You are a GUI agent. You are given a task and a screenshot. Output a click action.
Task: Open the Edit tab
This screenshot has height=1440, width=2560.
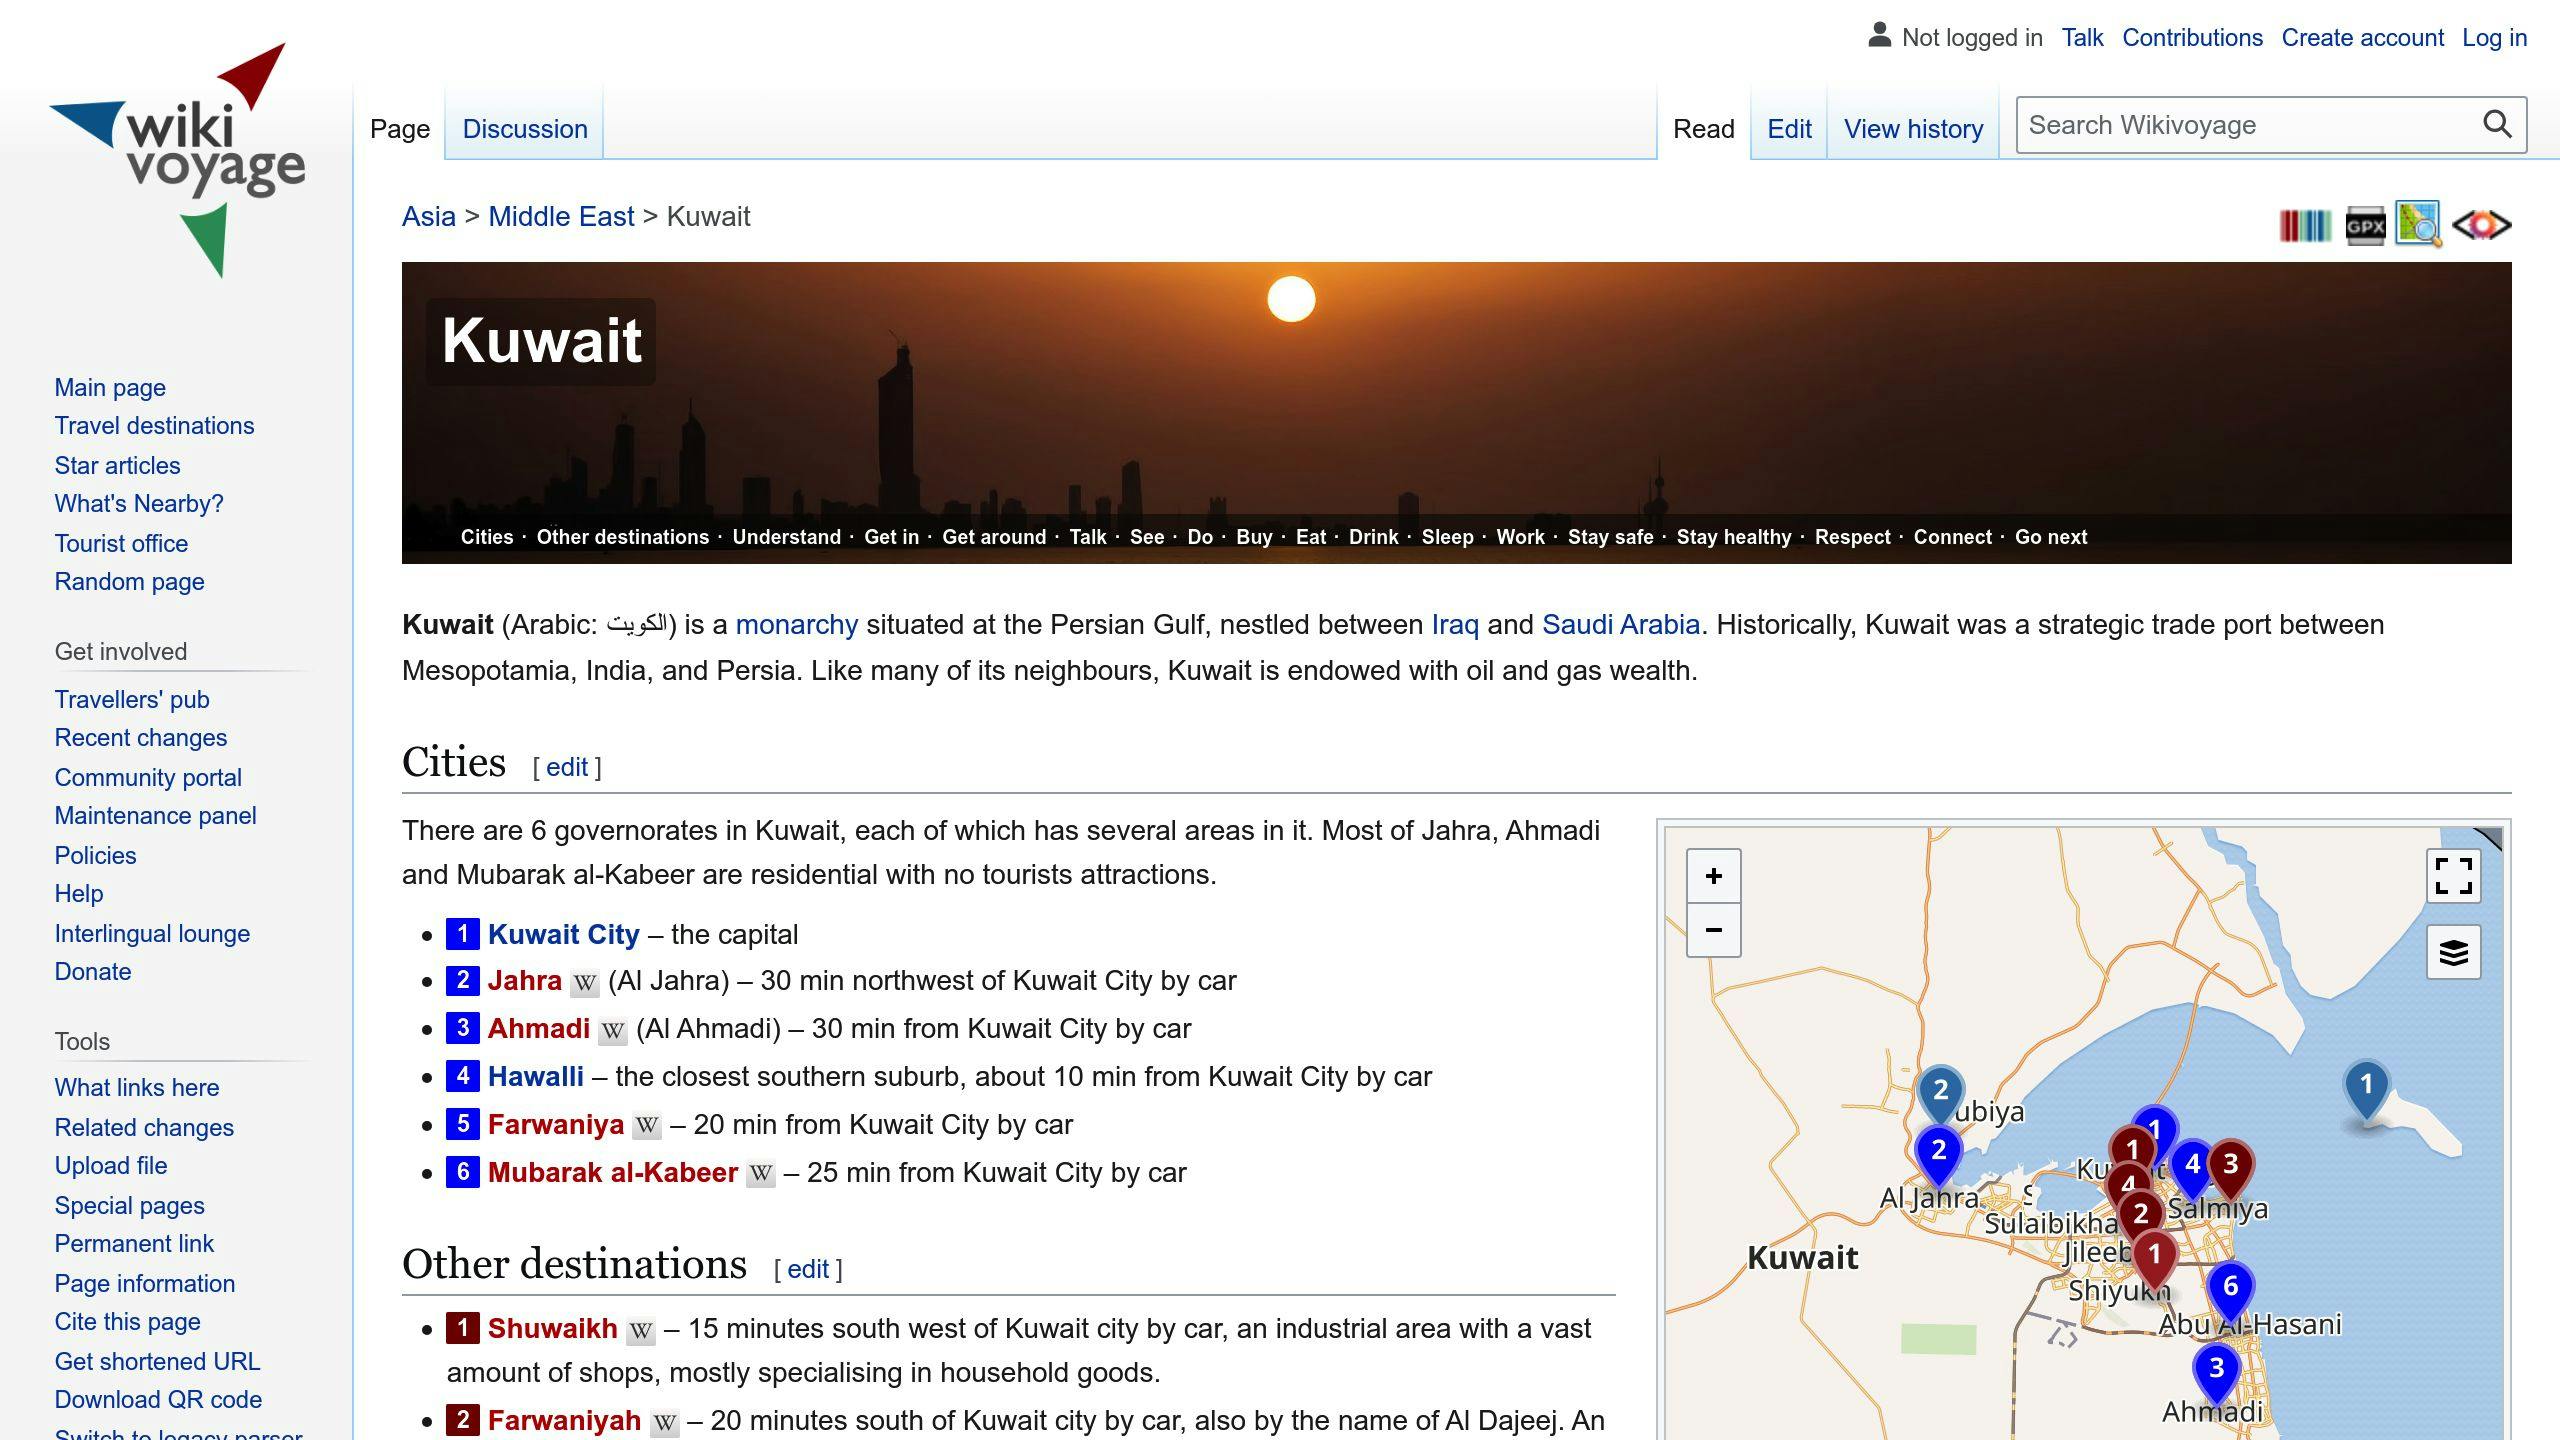point(1789,129)
